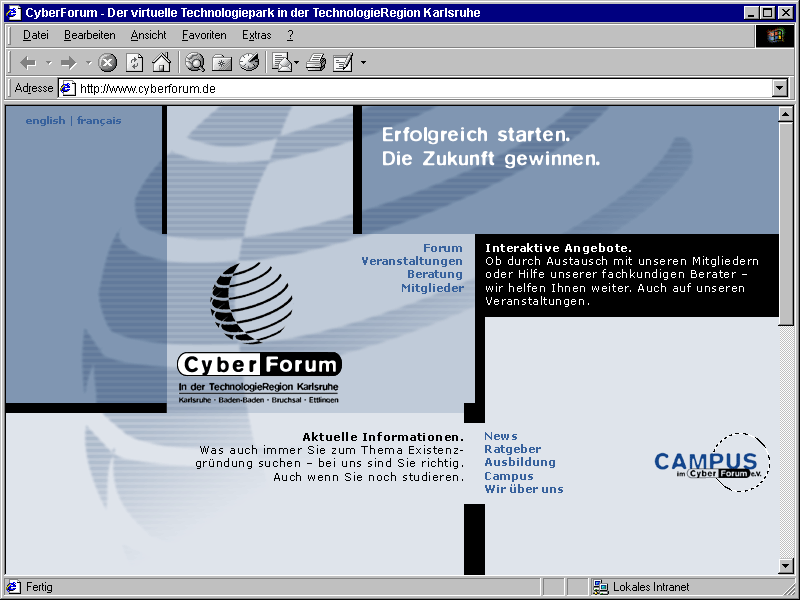Open the History clock toolbar icon
This screenshot has width=800, height=600.
pyautogui.click(x=249, y=62)
